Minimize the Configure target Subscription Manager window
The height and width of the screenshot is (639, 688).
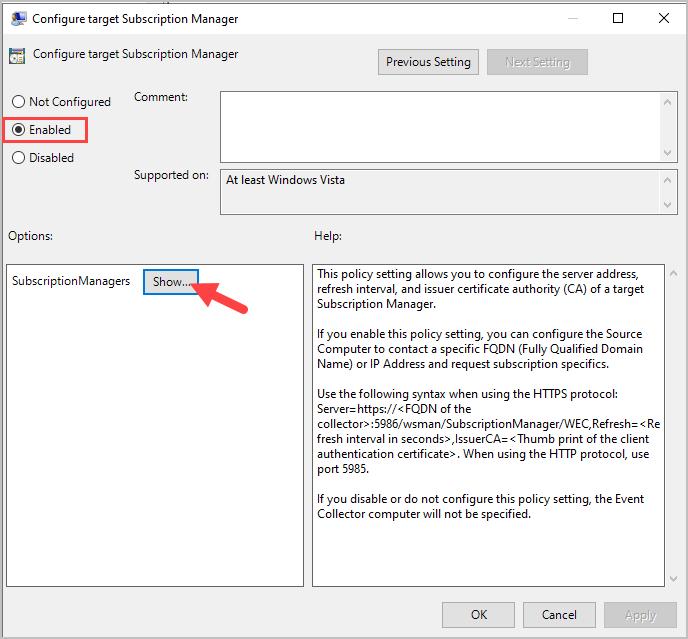point(572,18)
